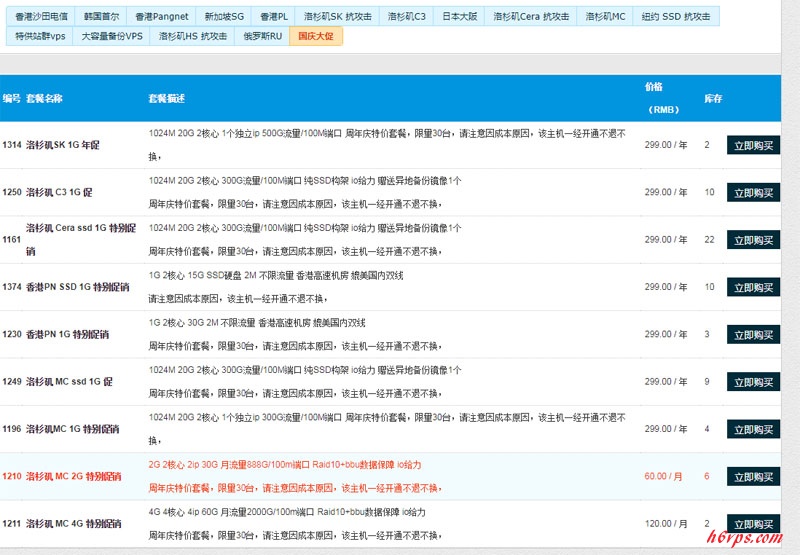
Task: Click the 套餐名称 column header
Action: coord(44,98)
